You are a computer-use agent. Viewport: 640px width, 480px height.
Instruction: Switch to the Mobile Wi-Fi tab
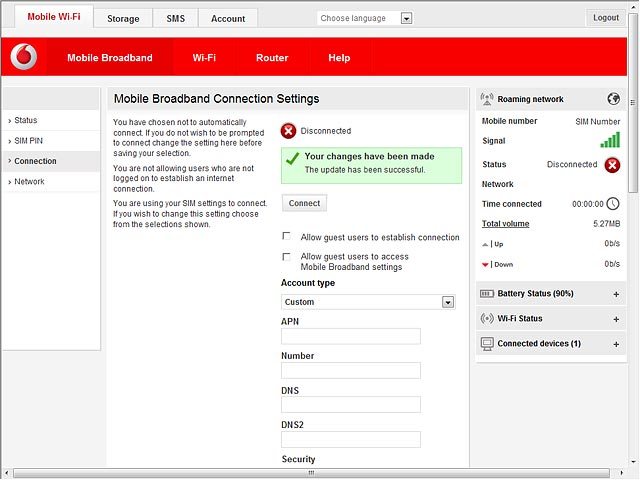(x=54, y=17)
